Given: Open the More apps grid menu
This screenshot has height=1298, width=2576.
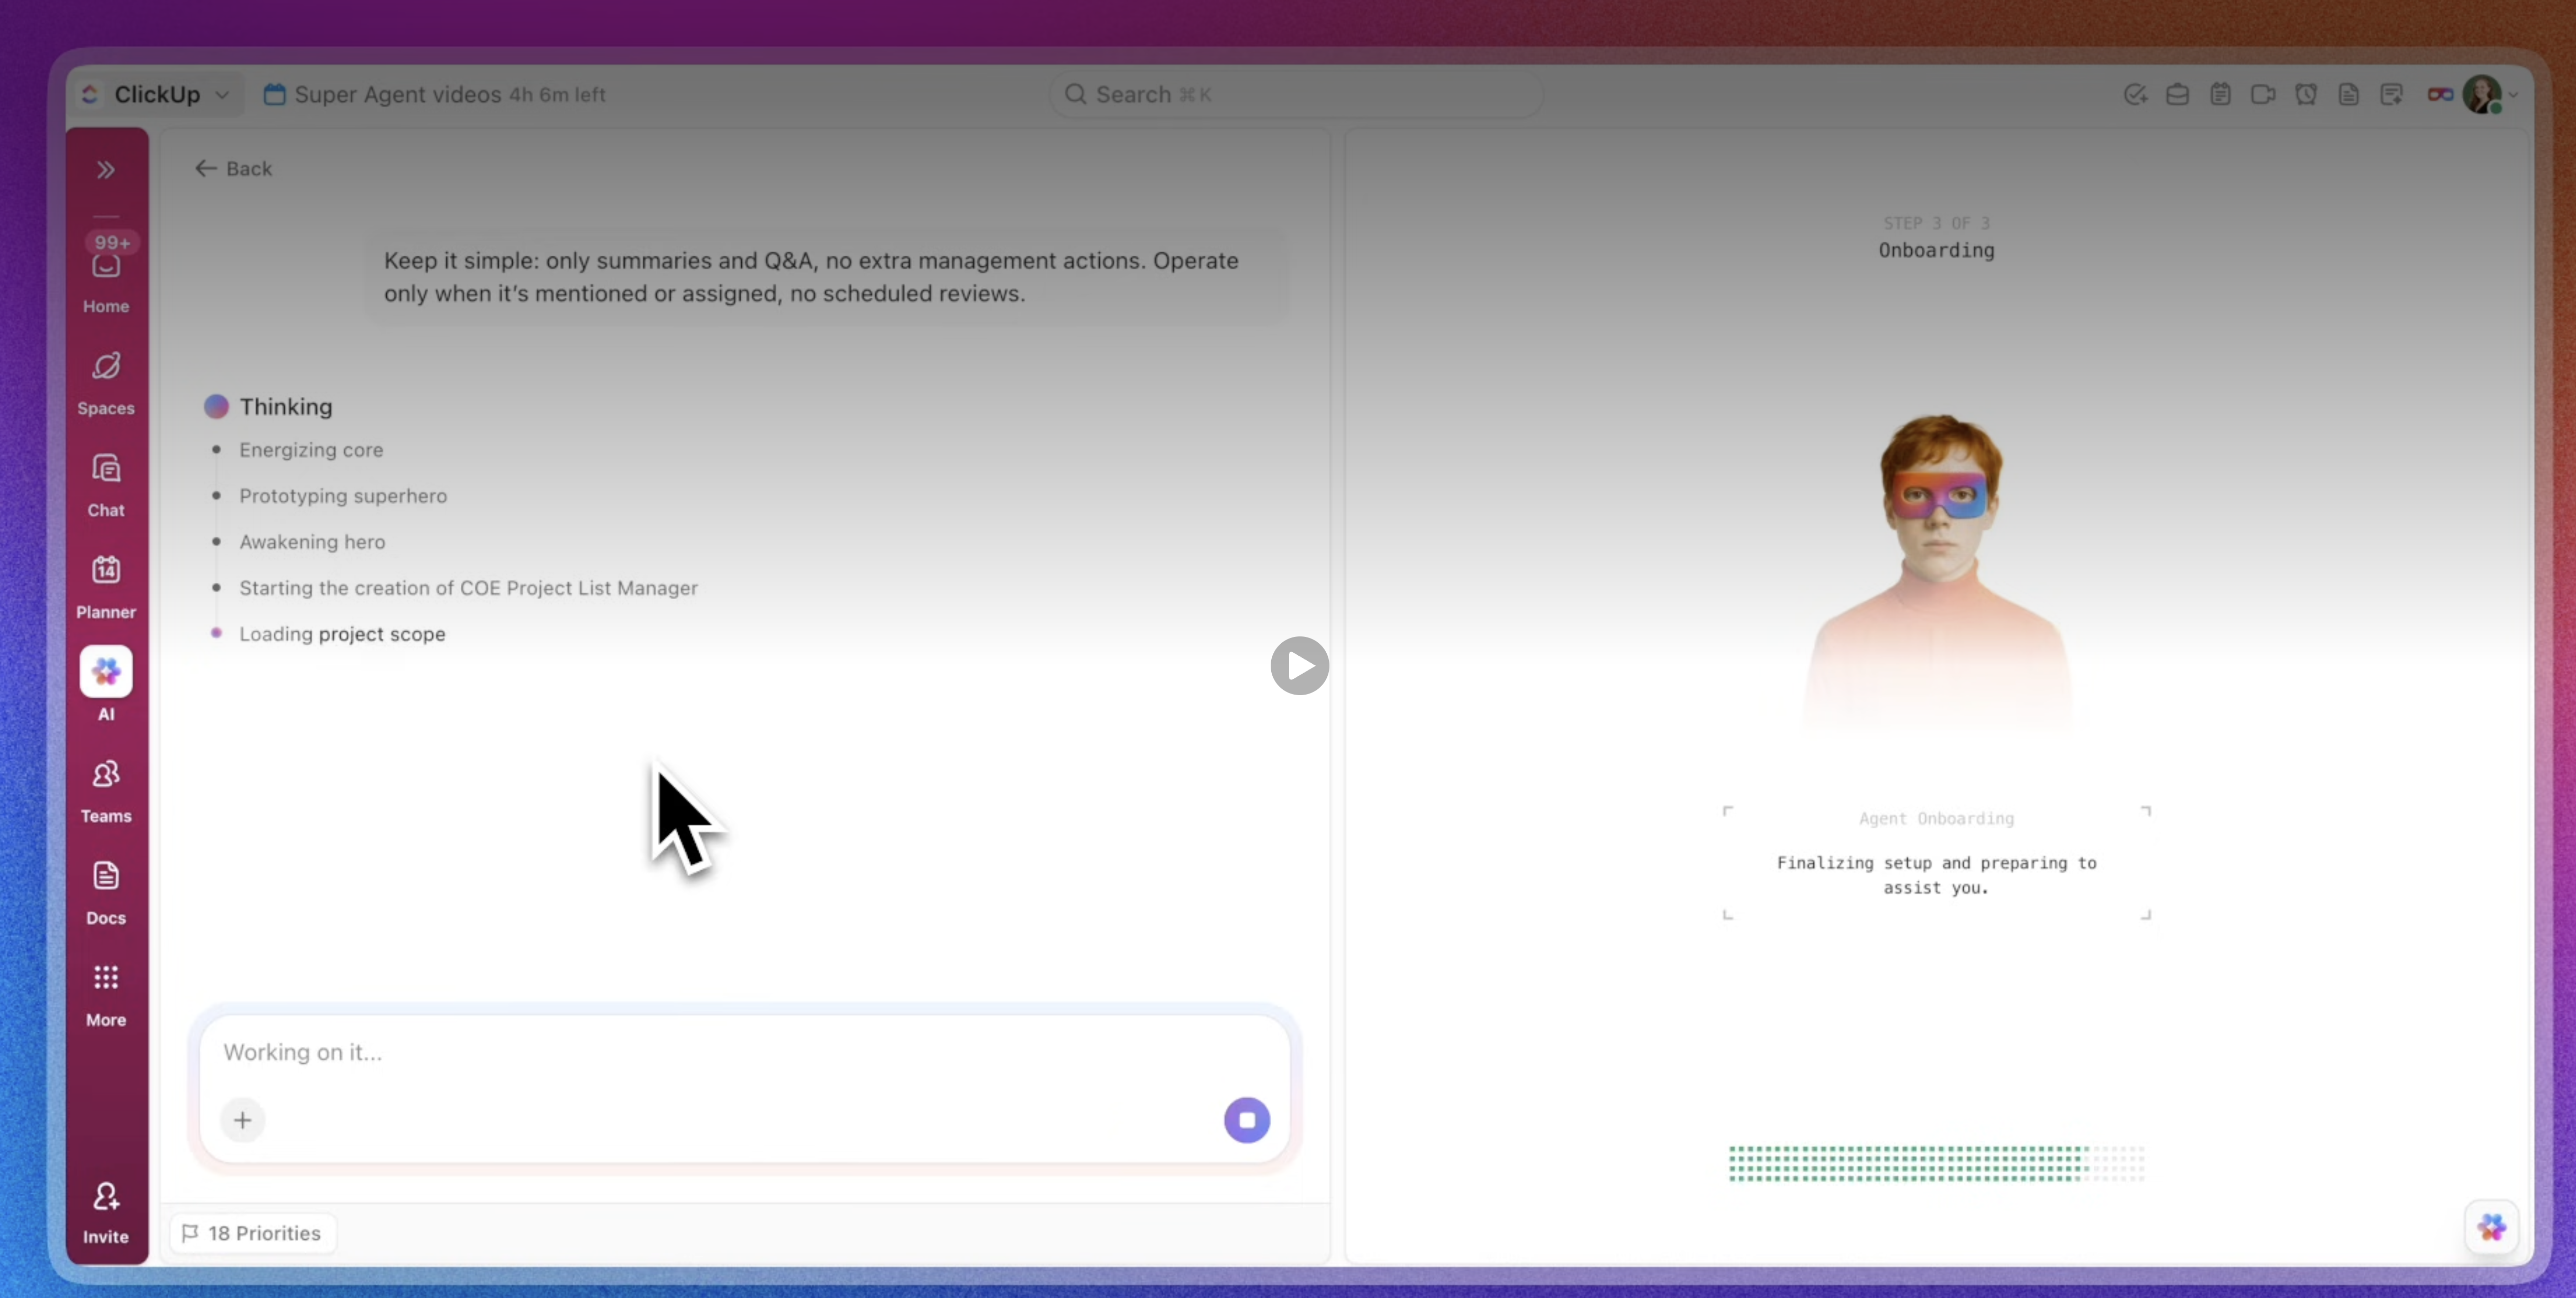Looking at the screenshot, I should tap(106, 994).
